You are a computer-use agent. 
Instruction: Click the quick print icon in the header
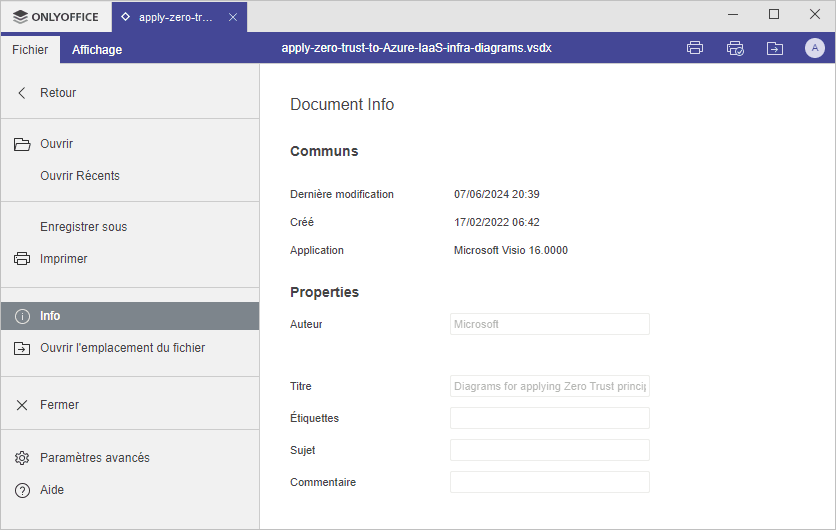(x=735, y=48)
